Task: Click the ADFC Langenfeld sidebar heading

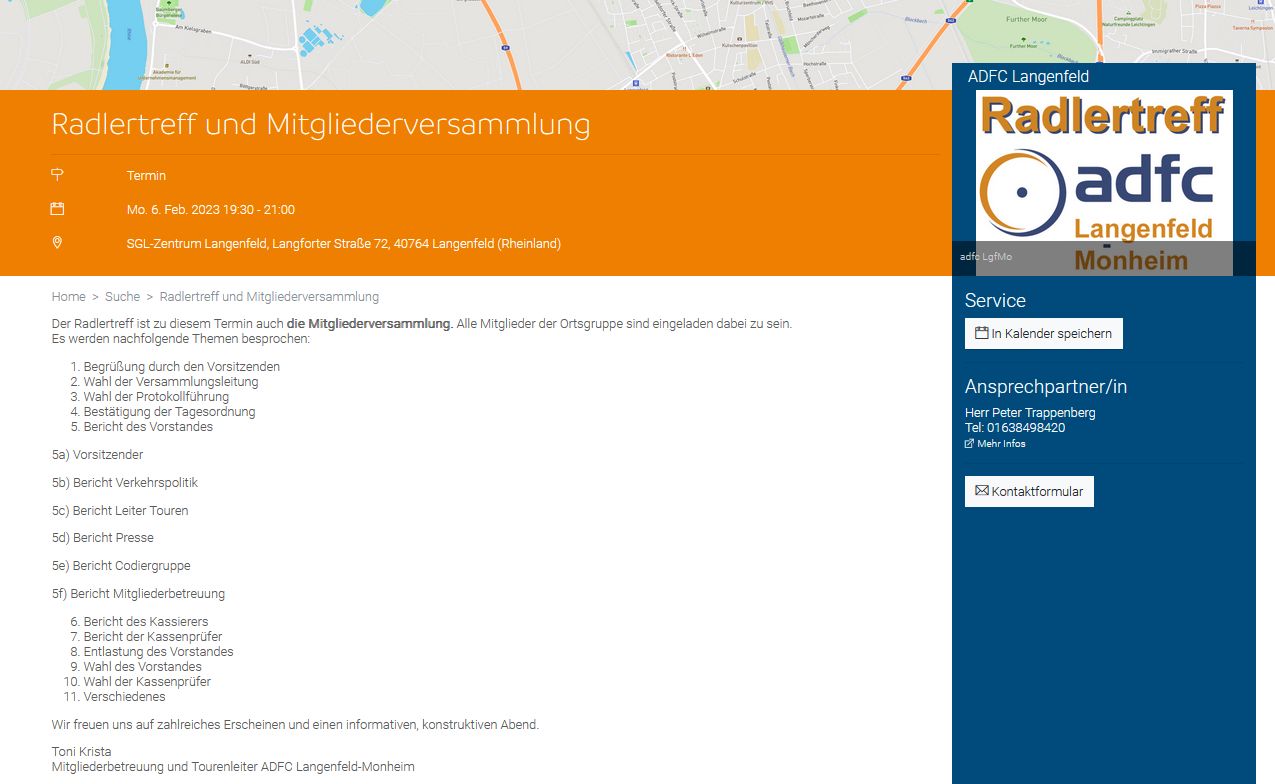Action: click(x=1028, y=77)
